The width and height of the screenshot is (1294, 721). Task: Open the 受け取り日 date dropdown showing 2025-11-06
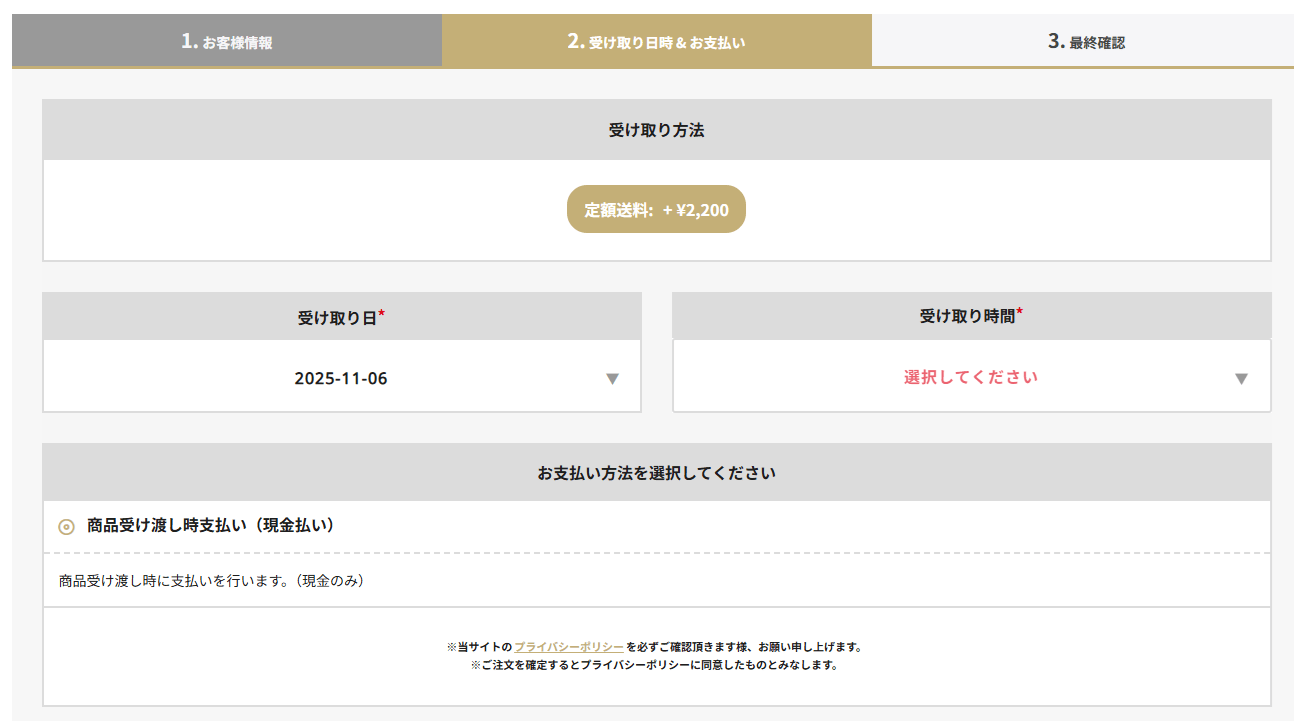tap(341, 378)
